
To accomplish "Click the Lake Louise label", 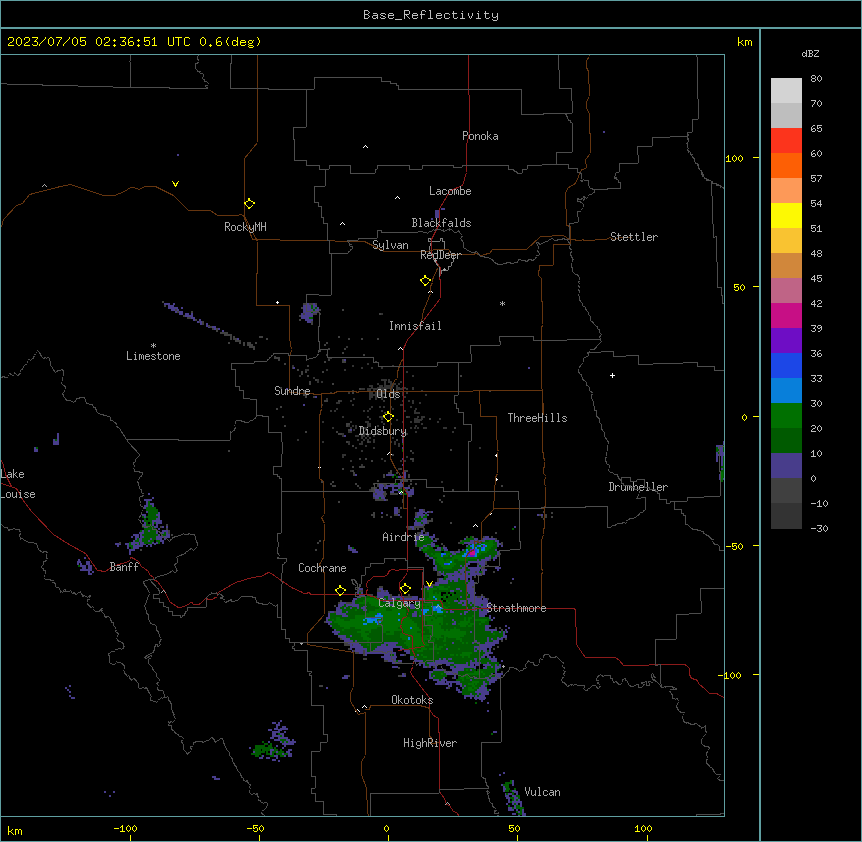I will [x=18, y=484].
